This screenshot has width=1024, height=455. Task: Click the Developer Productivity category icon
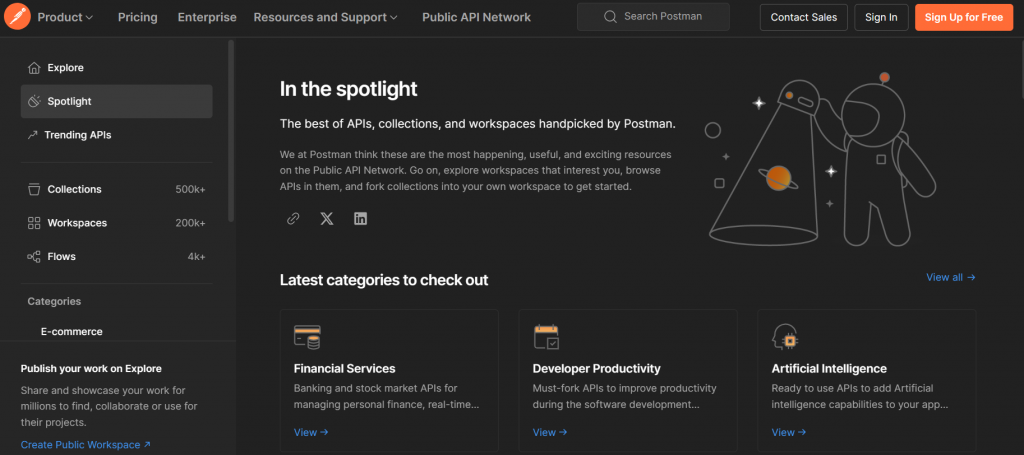(546, 336)
